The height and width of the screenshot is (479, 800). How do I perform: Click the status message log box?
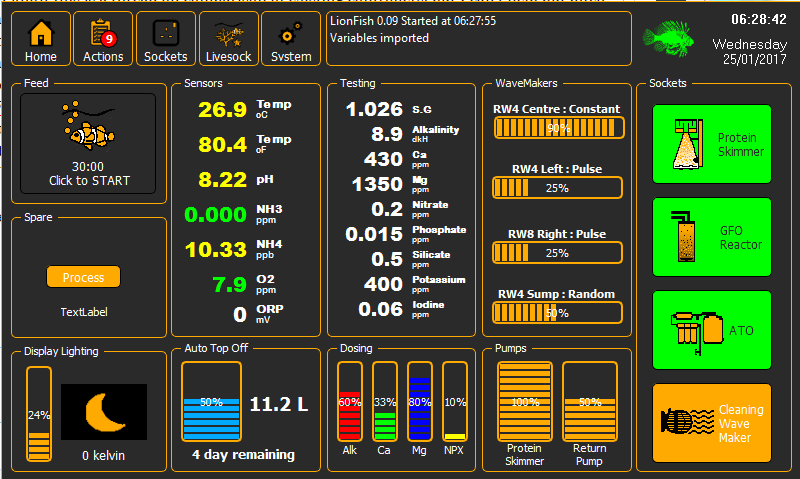tap(479, 39)
